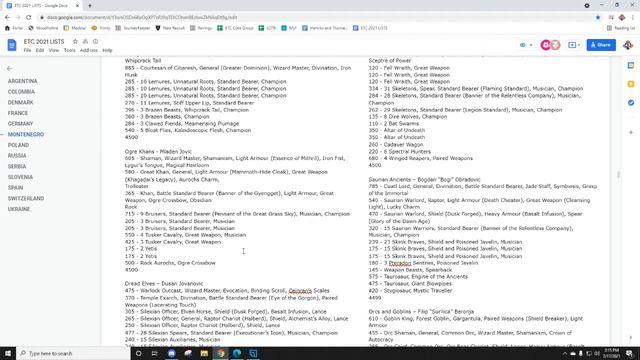Screen dimensions: 640x360
Task: Open the Calendar side panel icon
Action: click(x=631, y=65)
